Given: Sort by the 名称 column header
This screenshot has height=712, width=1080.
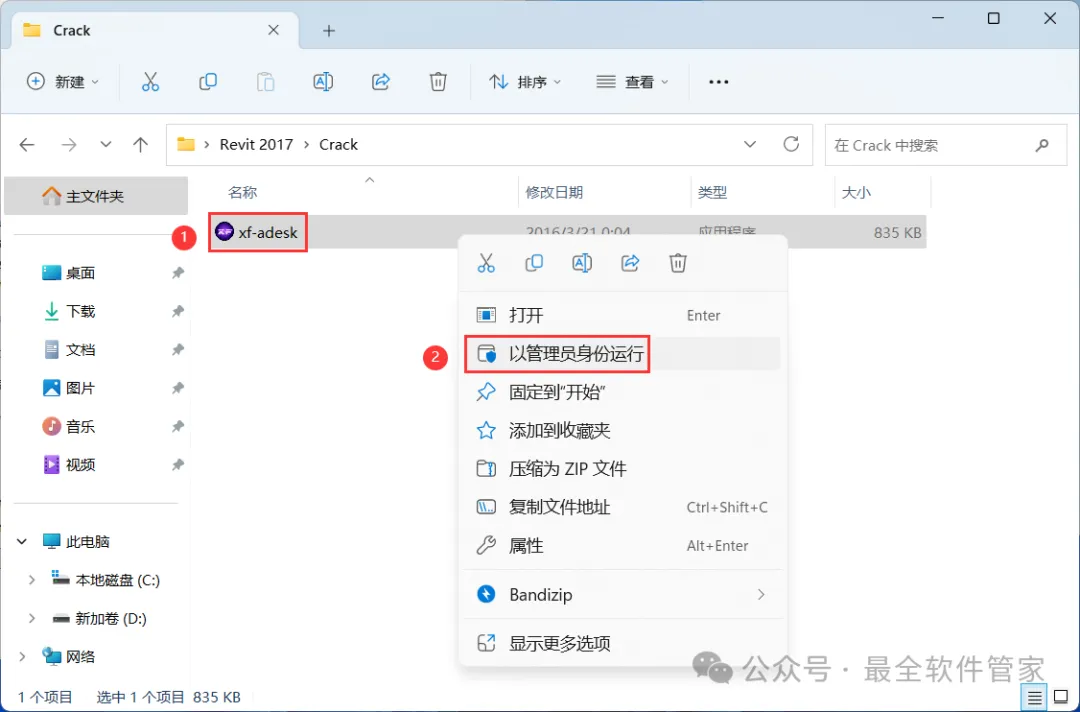Looking at the screenshot, I should (x=242, y=192).
